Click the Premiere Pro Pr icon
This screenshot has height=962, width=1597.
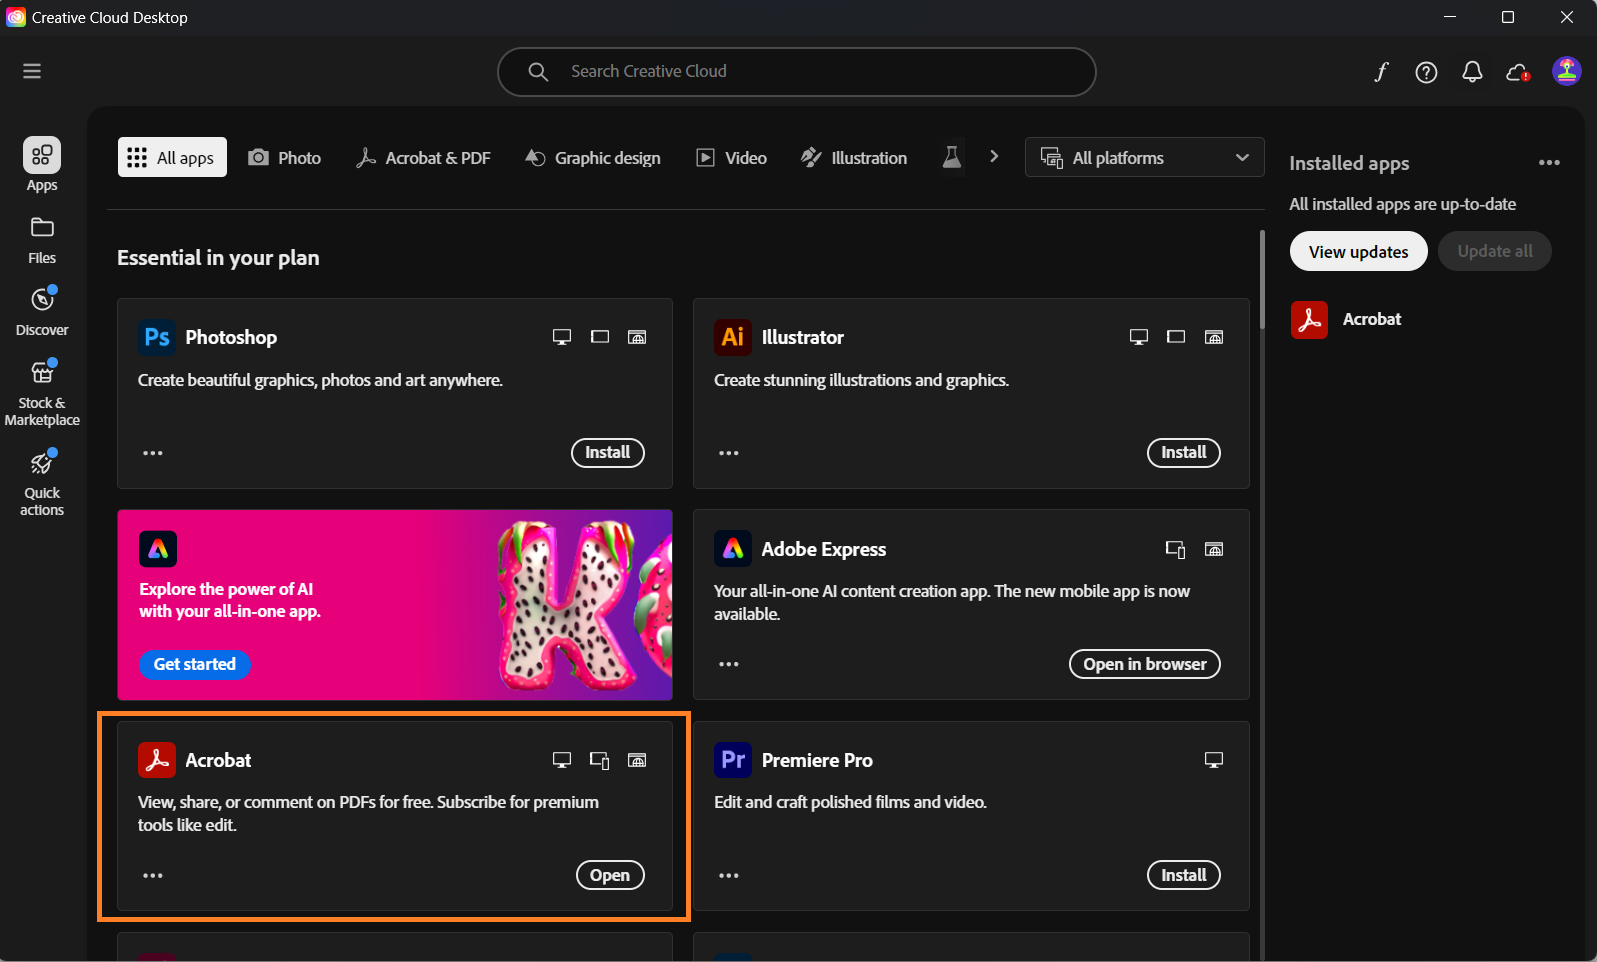(733, 760)
